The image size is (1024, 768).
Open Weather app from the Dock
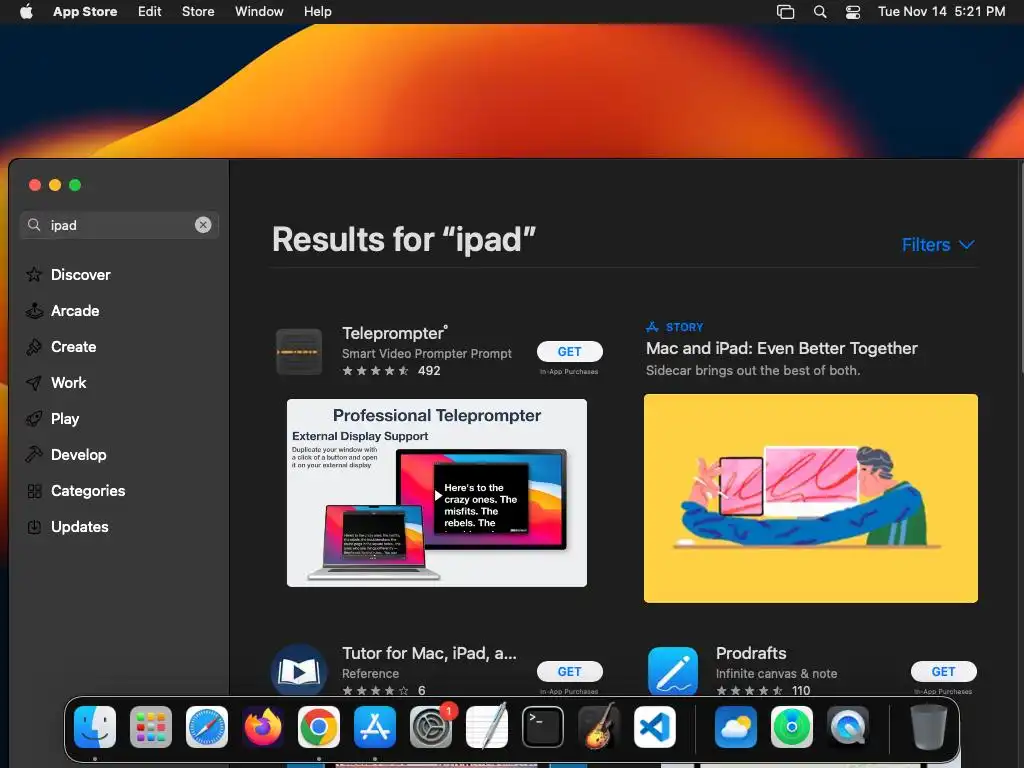pyautogui.click(x=735, y=727)
